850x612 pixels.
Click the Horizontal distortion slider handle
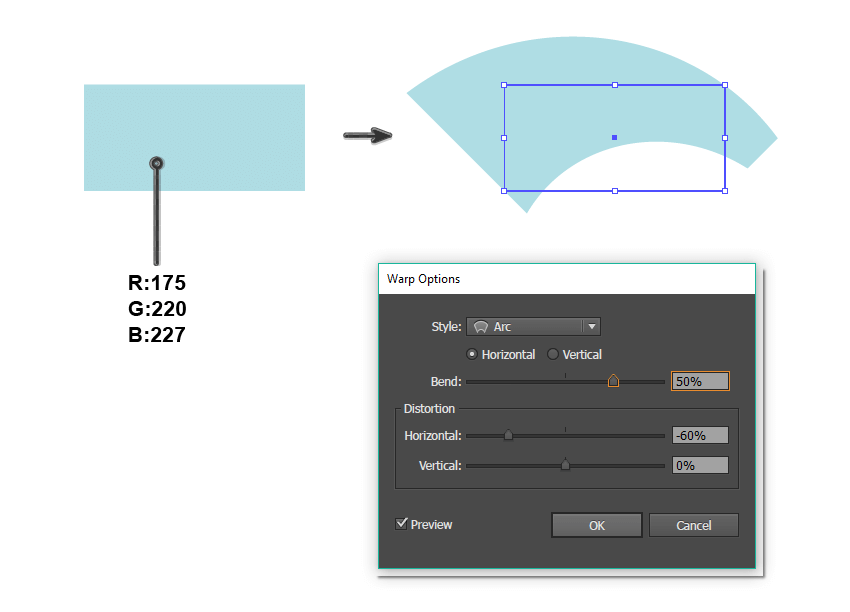[x=508, y=435]
